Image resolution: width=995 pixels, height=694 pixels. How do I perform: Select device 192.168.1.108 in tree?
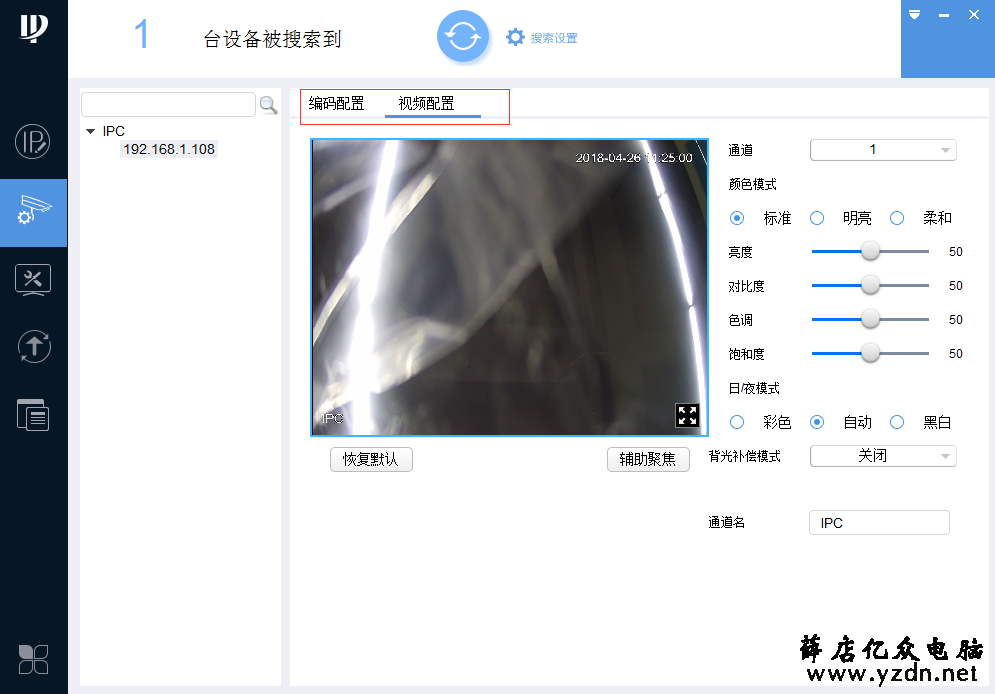[x=169, y=149]
